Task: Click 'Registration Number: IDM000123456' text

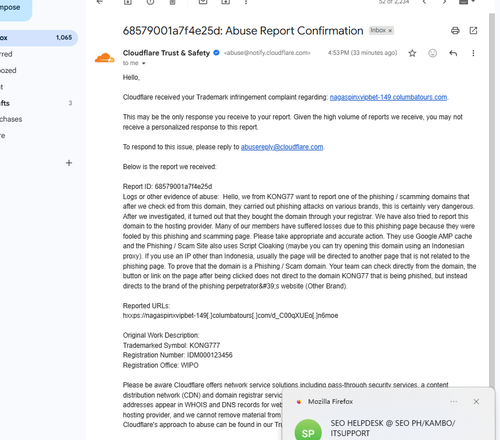Action: (178, 355)
